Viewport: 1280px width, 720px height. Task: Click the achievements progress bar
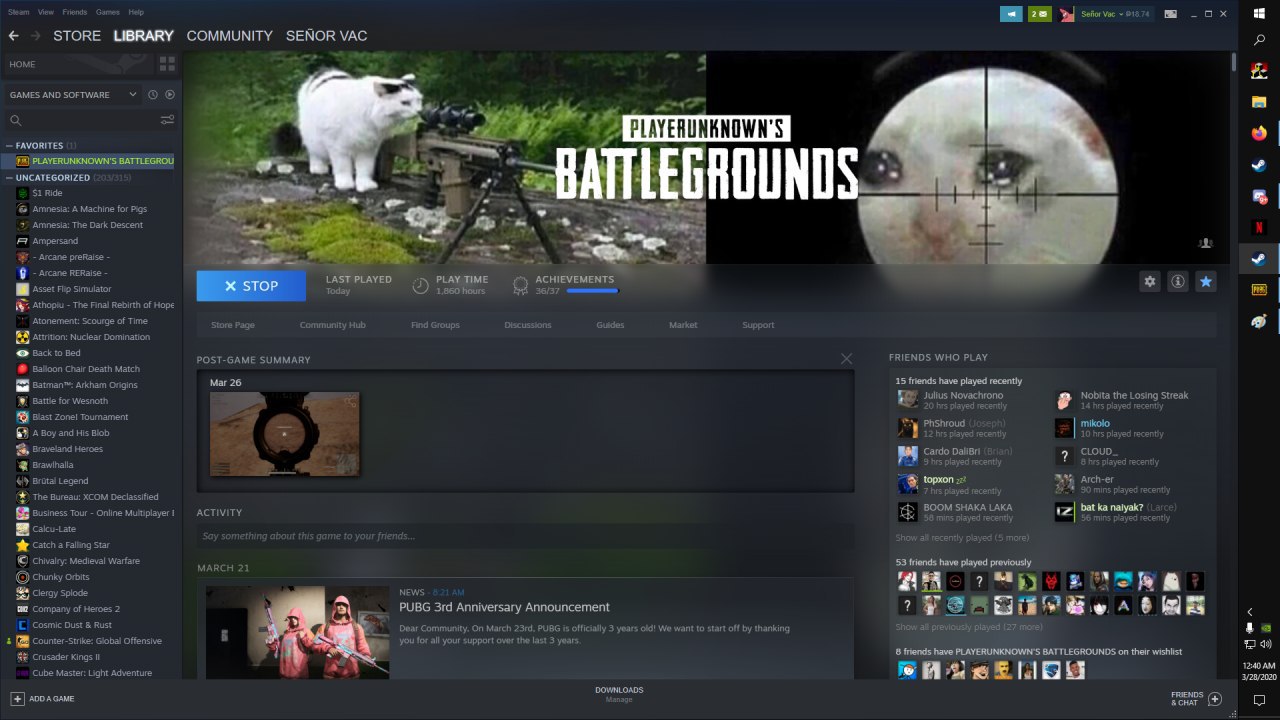[593, 291]
